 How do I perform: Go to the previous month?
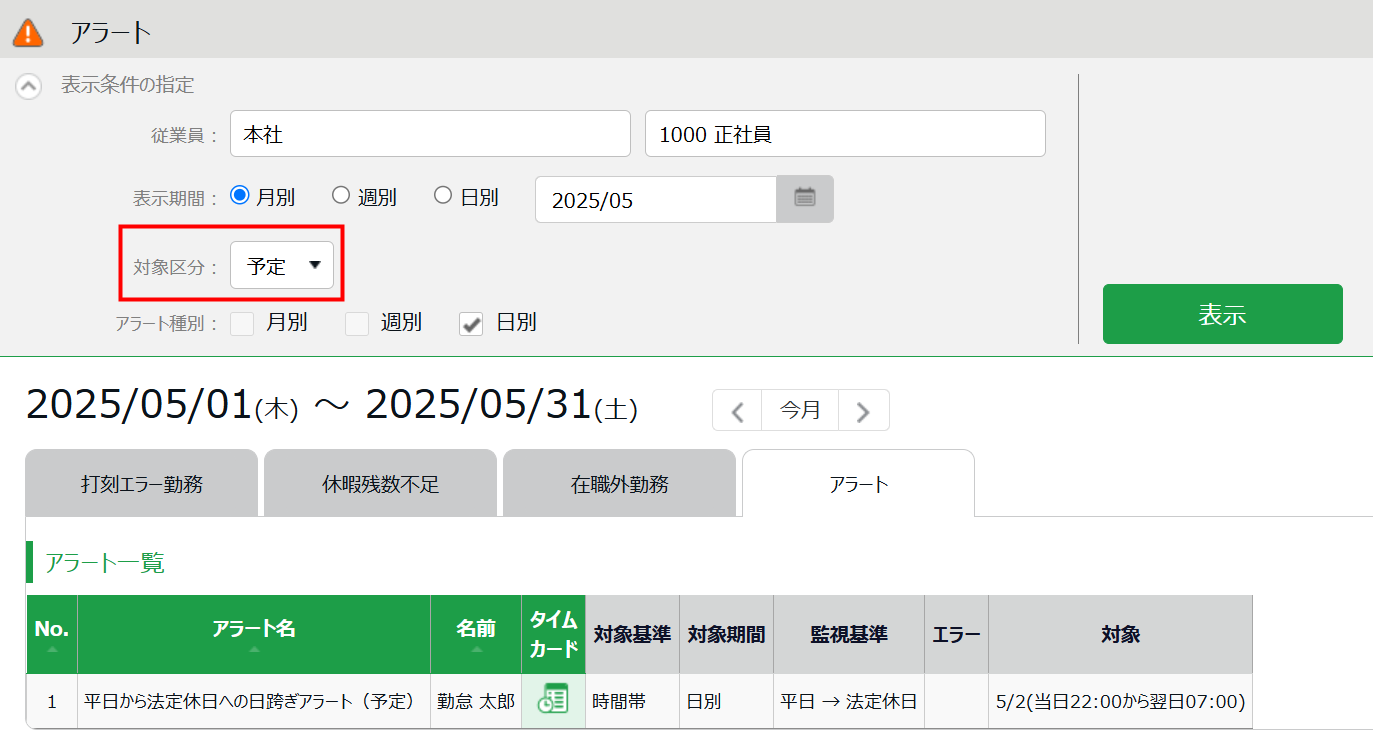pos(737,411)
